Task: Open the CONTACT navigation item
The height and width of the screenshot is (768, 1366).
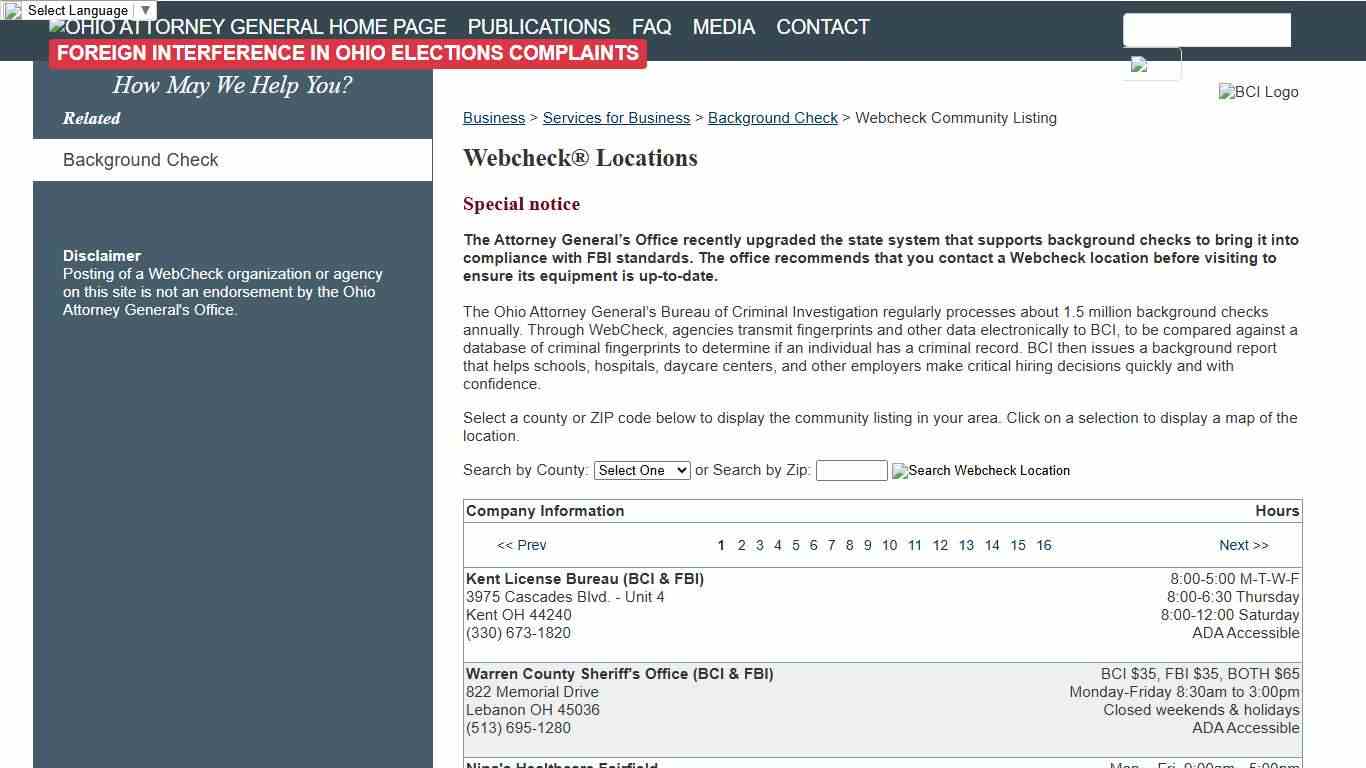Action: pyautogui.click(x=822, y=27)
